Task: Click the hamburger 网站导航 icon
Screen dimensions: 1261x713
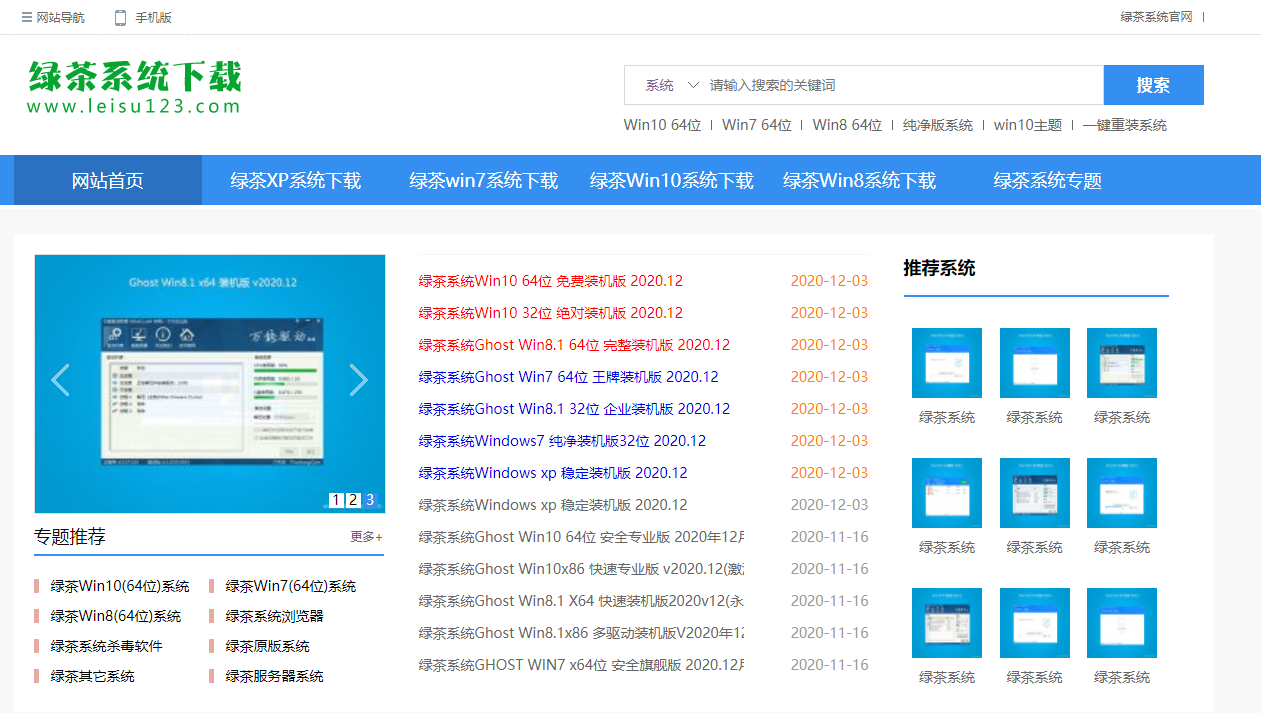Action: coord(27,18)
